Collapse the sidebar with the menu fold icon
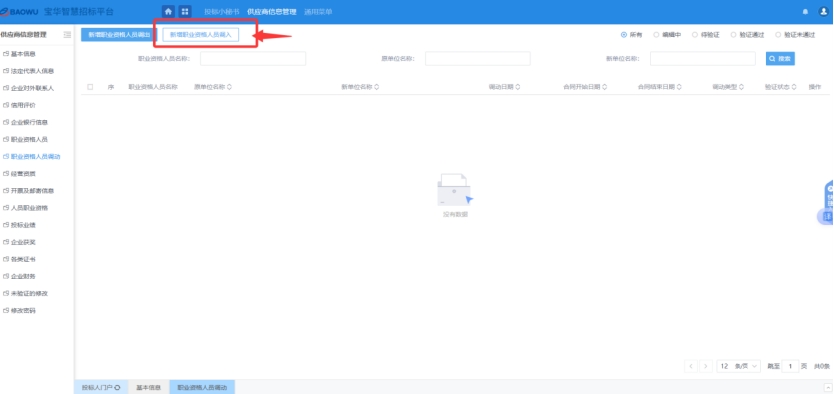The height and width of the screenshot is (394, 834). (67, 35)
